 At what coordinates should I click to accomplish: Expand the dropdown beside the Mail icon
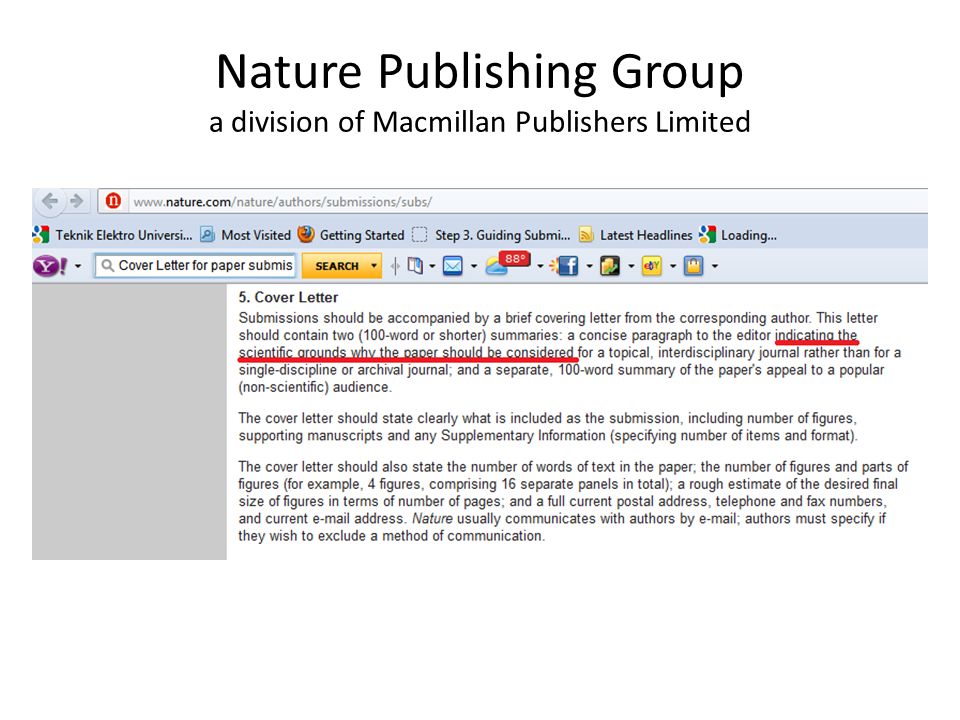473,266
